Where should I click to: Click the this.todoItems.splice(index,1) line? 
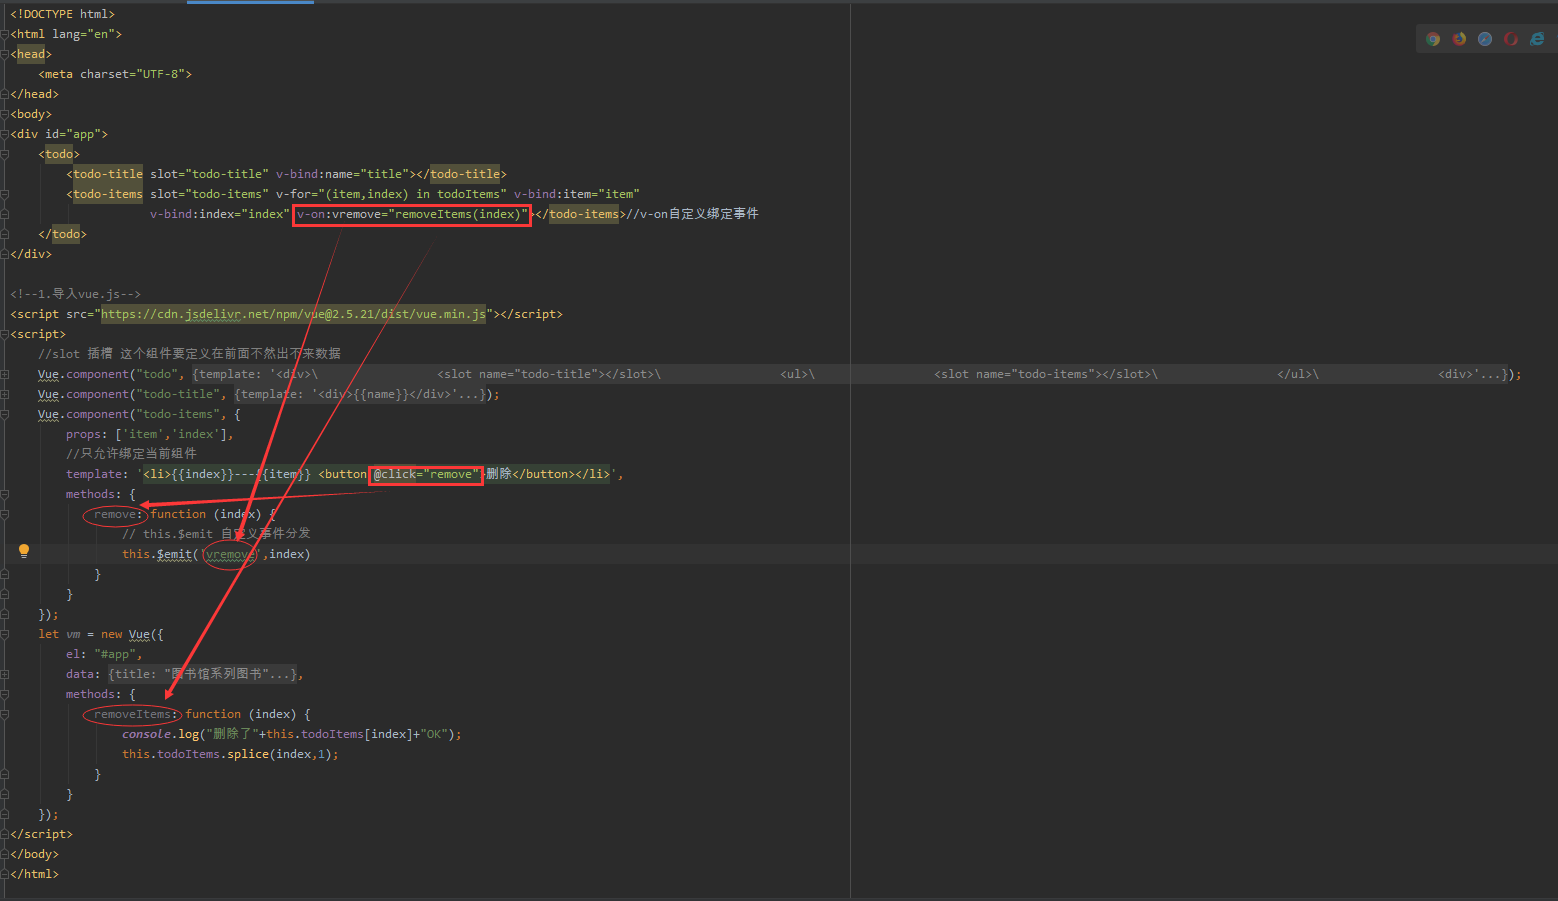click(x=231, y=754)
